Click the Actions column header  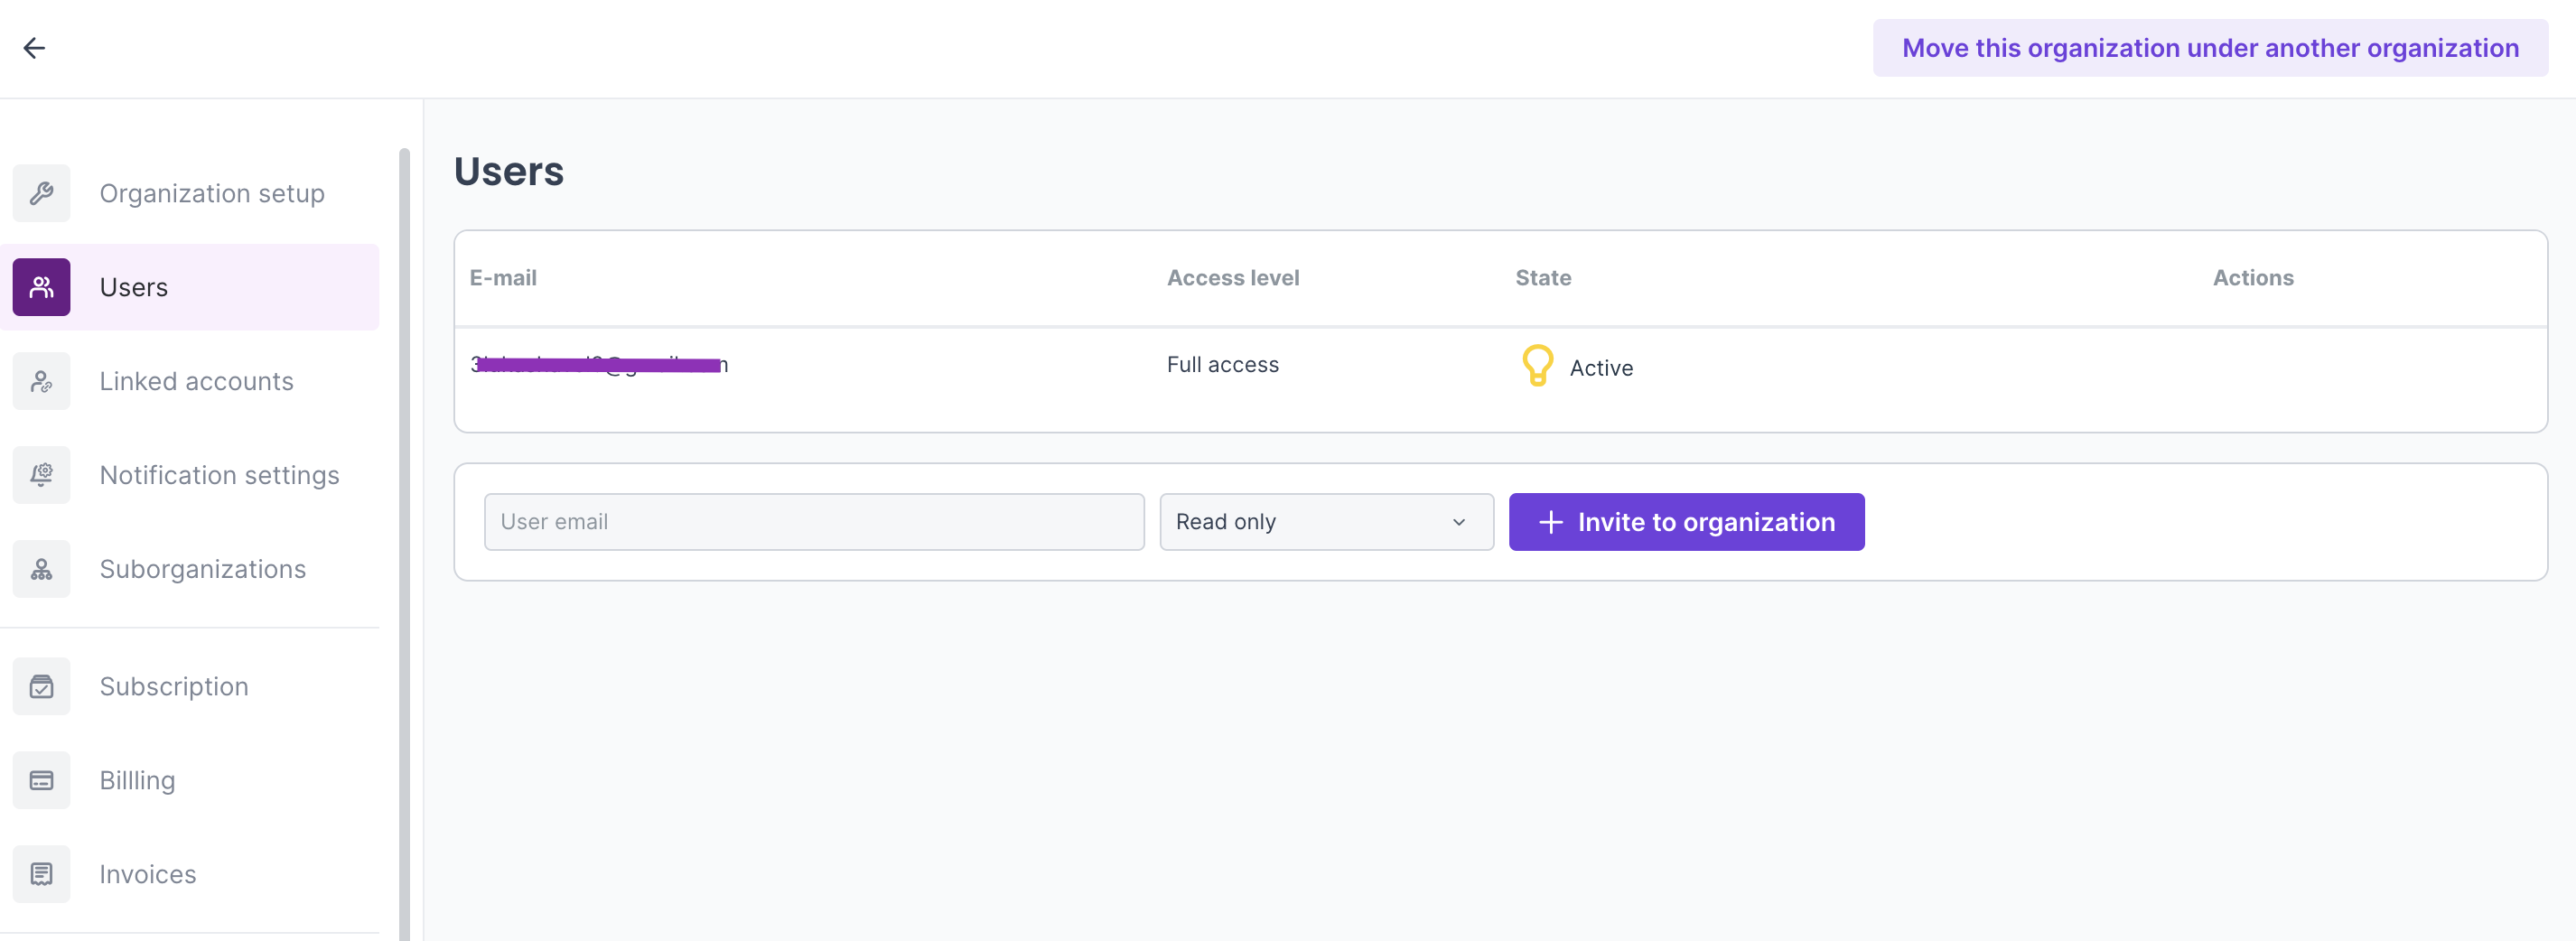pyautogui.click(x=2253, y=278)
